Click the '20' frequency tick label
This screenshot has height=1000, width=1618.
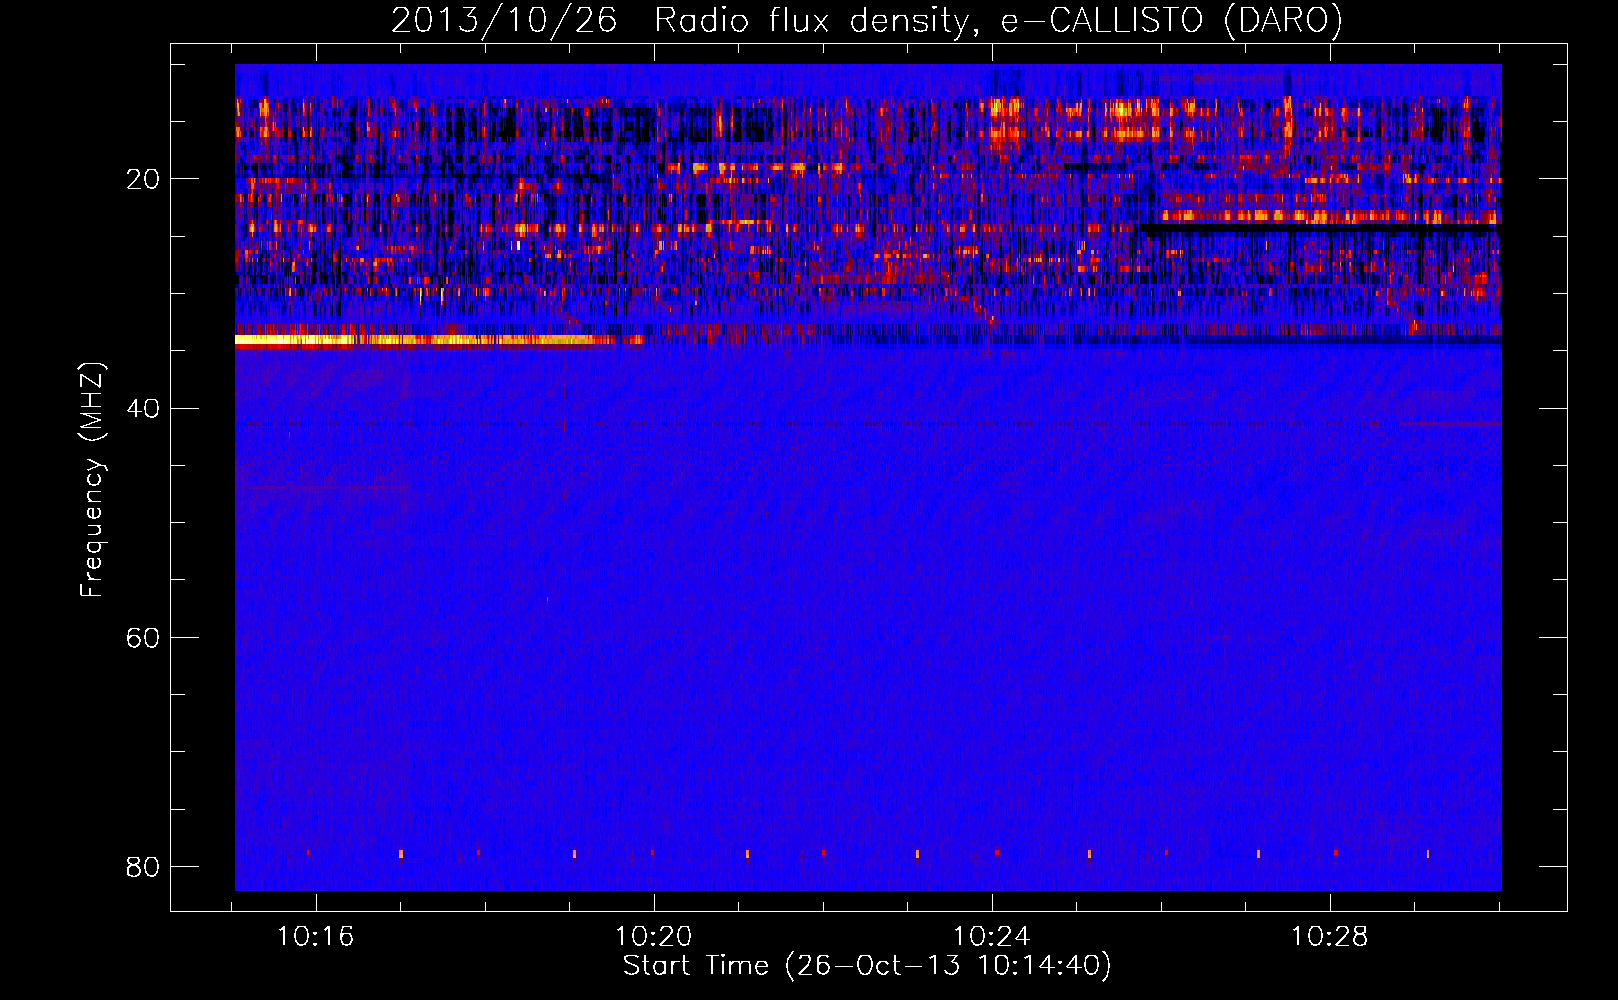[x=143, y=180]
